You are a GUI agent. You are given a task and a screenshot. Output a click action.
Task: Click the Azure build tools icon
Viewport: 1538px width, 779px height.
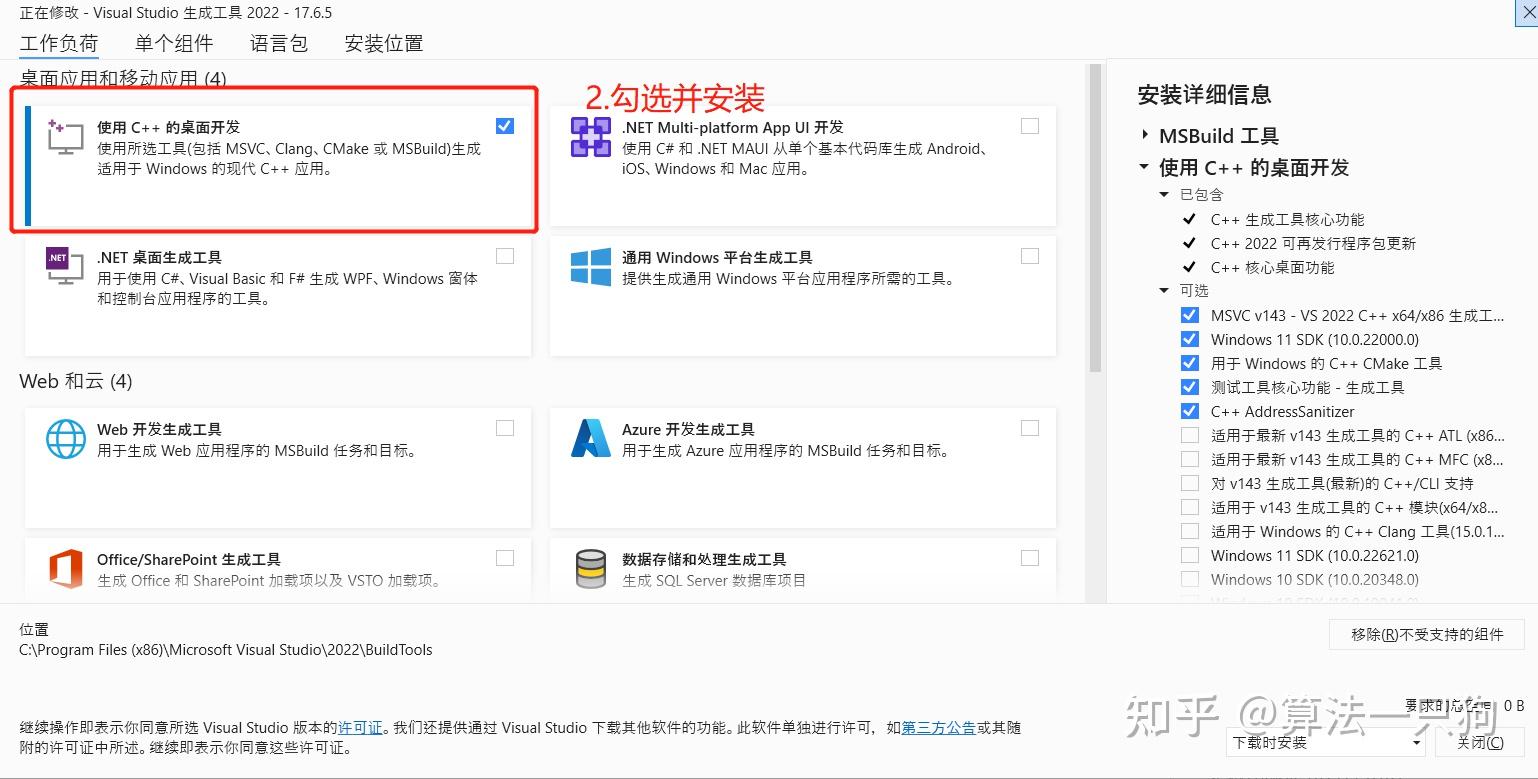[x=590, y=438]
